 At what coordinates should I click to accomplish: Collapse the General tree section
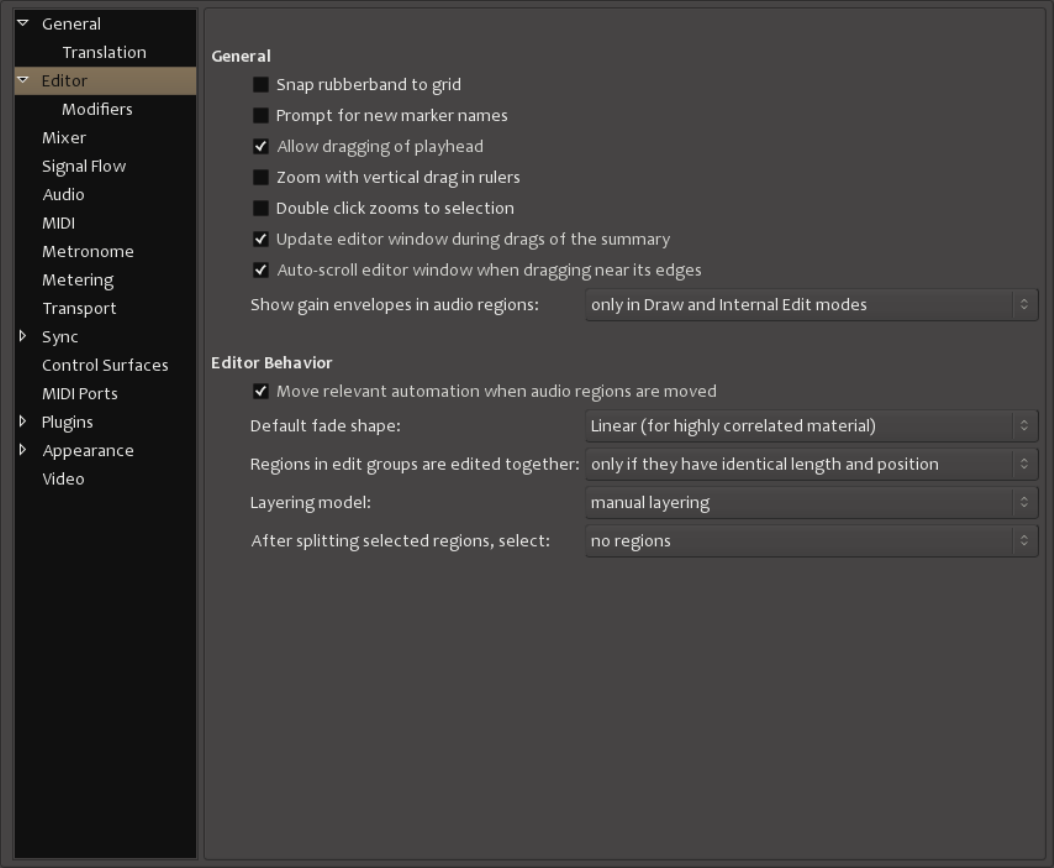tap(23, 23)
